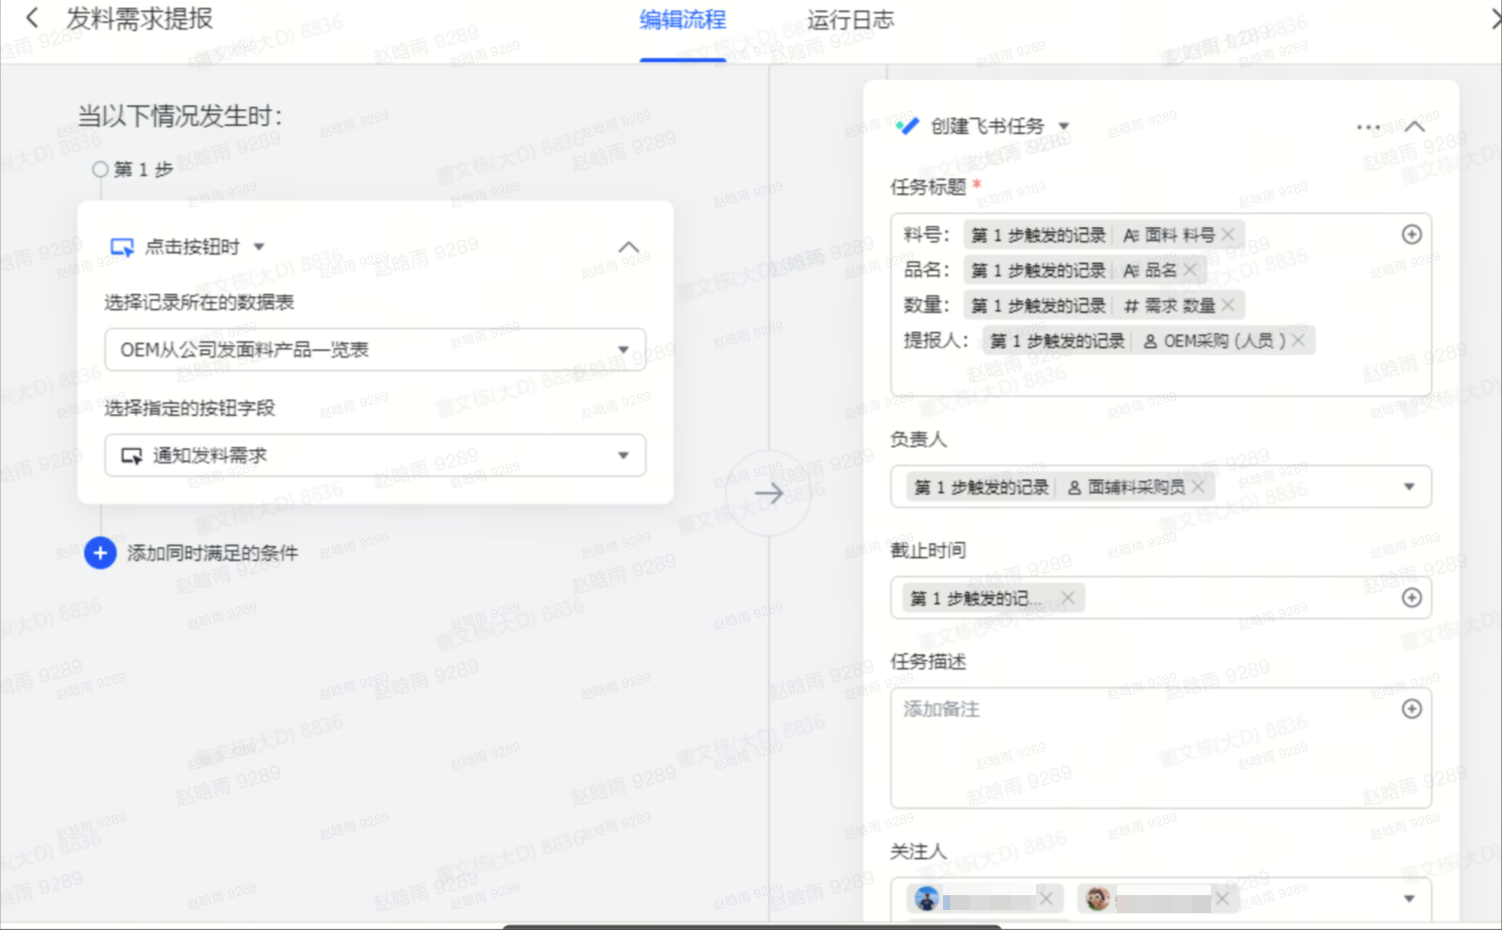The width and height of the screenshot is (1502, 930).
Task: Collapse the 点击按钮时 trigger card
Action: pyautogui.click(x=628, y=247)
